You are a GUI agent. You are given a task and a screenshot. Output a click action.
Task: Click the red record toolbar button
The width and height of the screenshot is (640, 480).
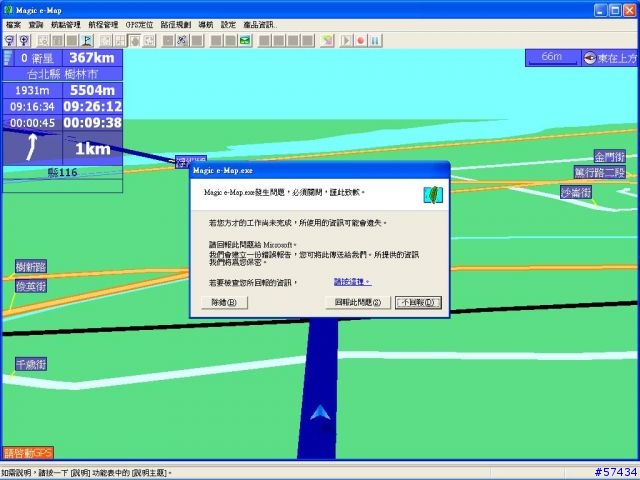(x=360, y=40)
